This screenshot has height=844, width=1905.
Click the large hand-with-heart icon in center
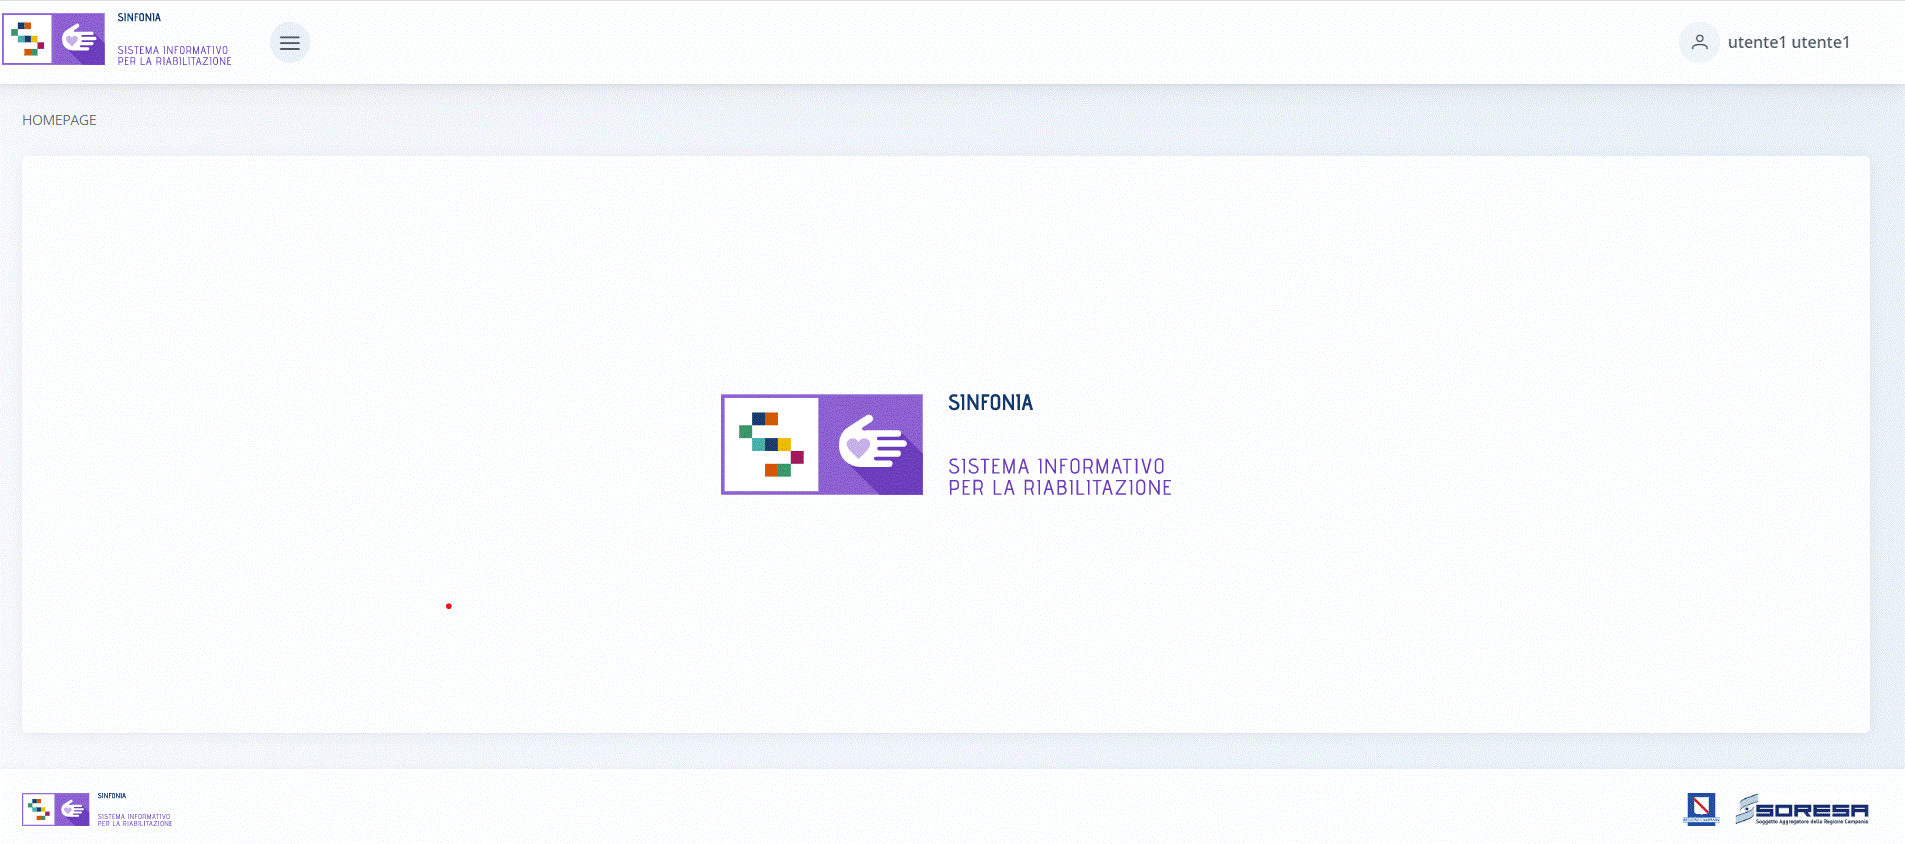coord(871,444)
